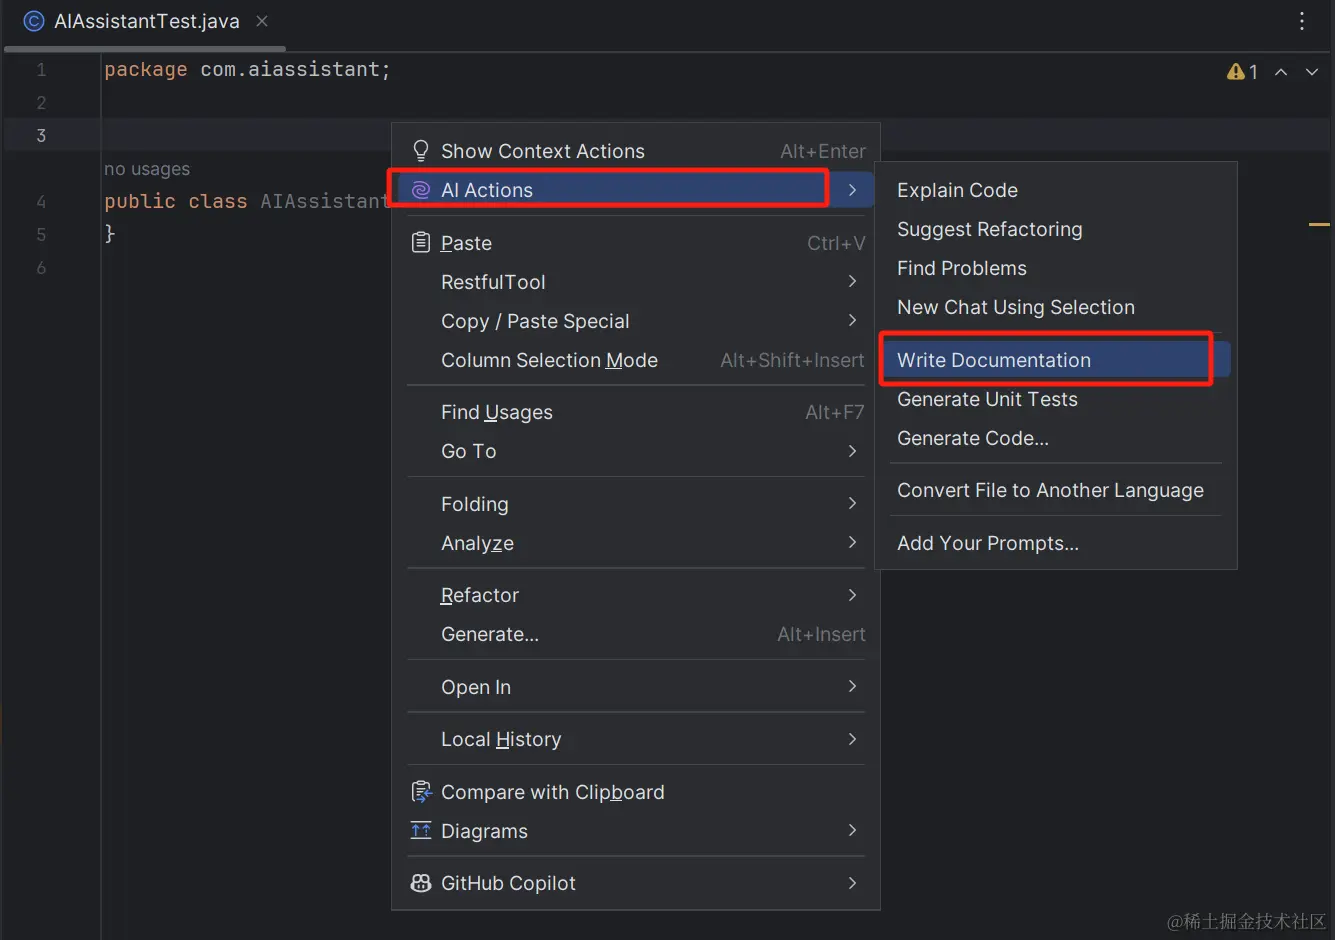Expand the Refactor submenu

852,595
